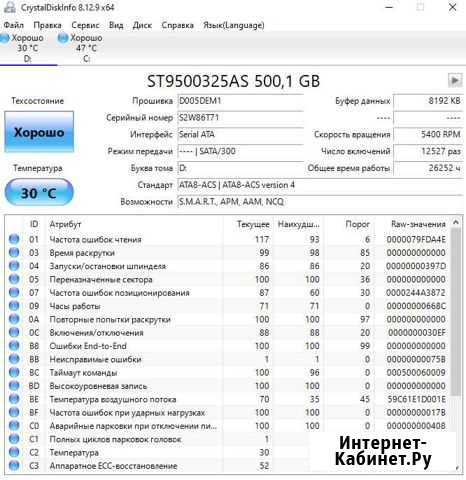Open the Файл menu

click(x=14, y=25)
